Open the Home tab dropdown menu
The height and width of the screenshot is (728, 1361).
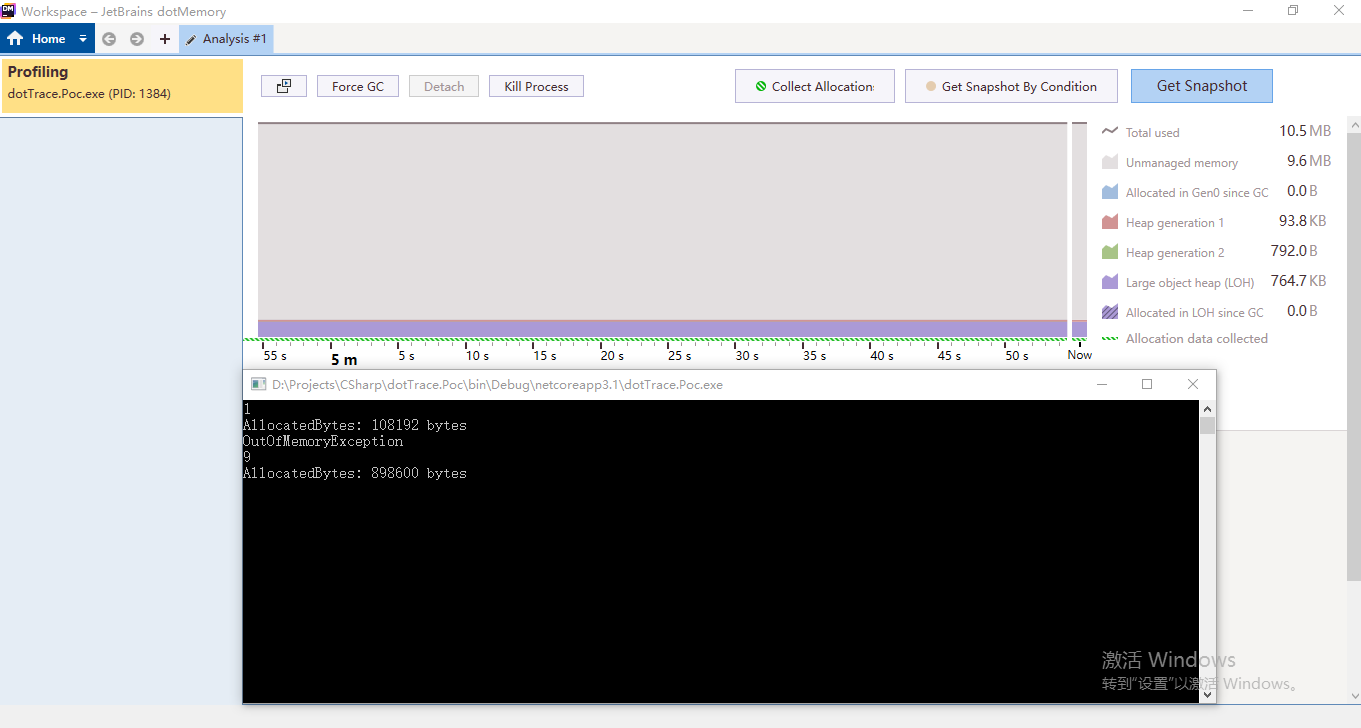(x=82, y=38)
